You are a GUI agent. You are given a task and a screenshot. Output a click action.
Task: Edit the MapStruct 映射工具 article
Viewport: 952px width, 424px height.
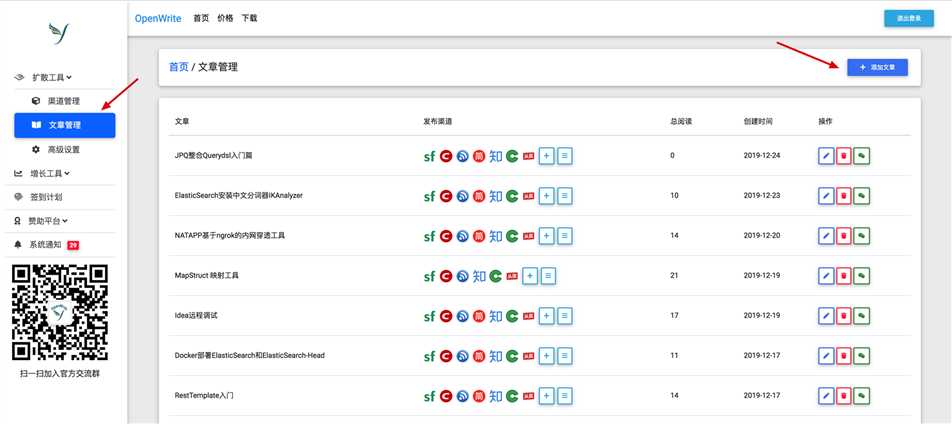tap(826, 276)
